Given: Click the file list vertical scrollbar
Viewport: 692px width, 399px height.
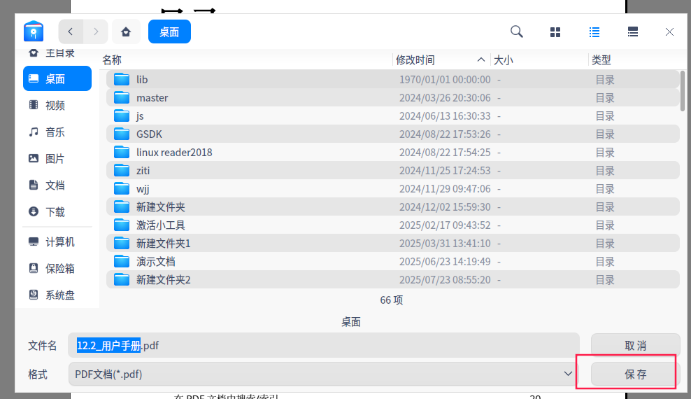Looking at the screenshot, I should [x=683, y=91].
